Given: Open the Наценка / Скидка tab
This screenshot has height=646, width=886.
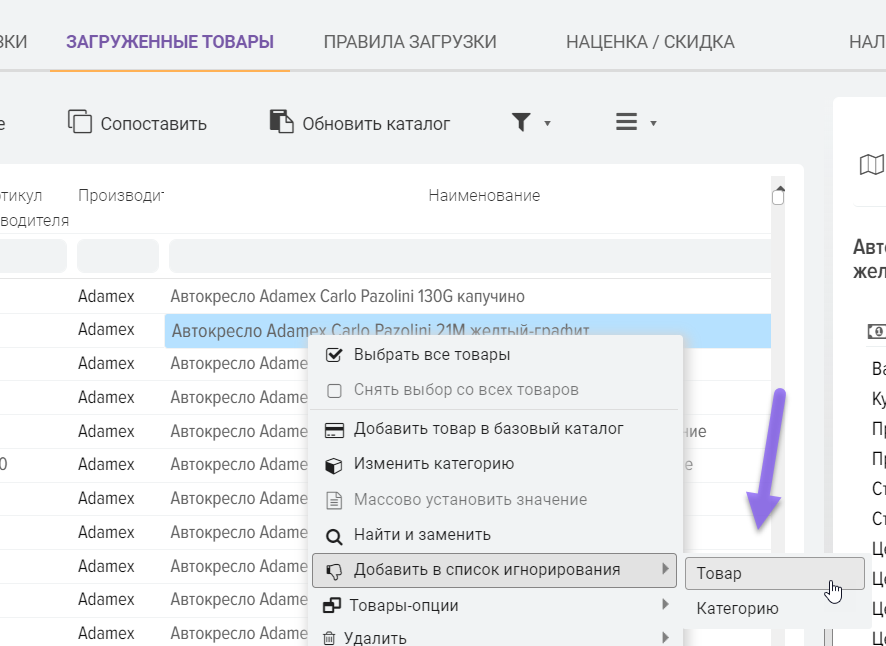Looking at the screenshot, I should point(650,42).
